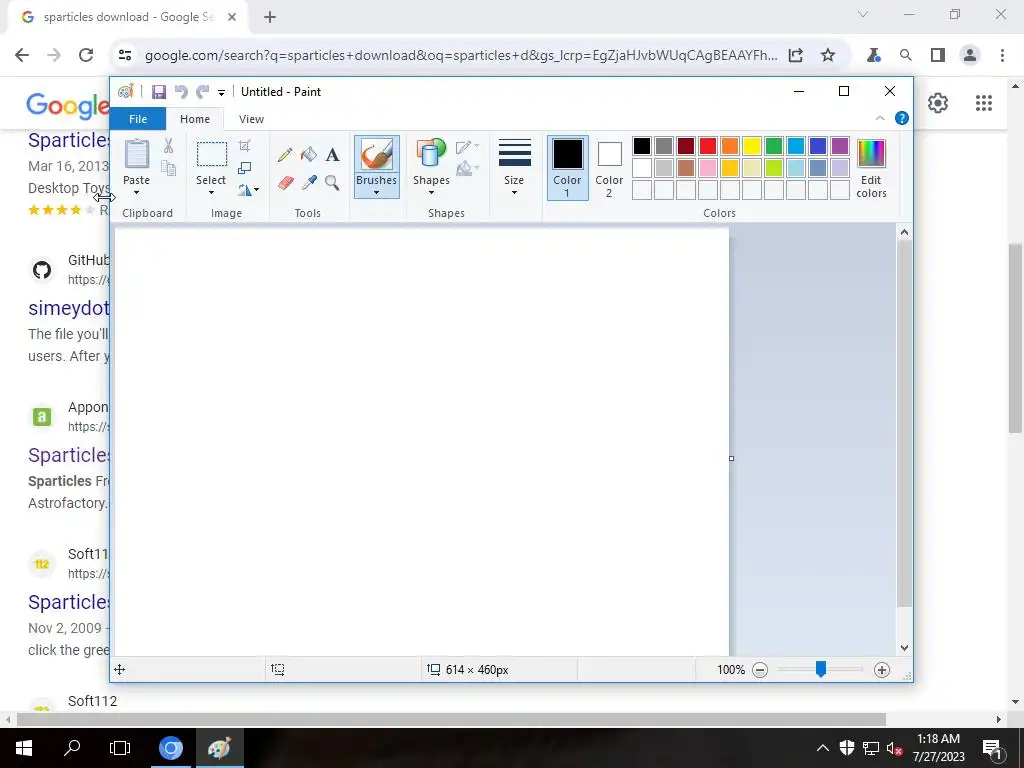Choose the green color swatch
Viewport: 1024px width, 768px height.
click(x=774, y=146)
